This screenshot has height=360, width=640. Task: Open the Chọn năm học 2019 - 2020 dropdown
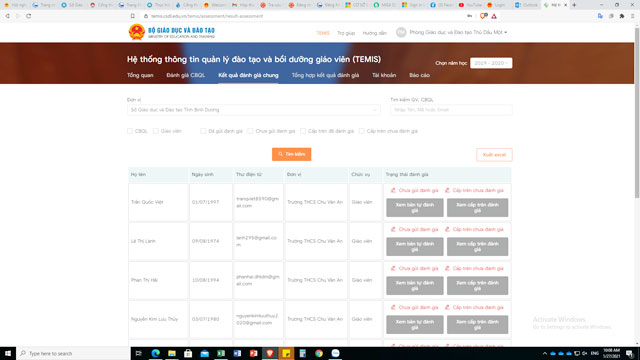pyautogui.click(x=491, y=63)
